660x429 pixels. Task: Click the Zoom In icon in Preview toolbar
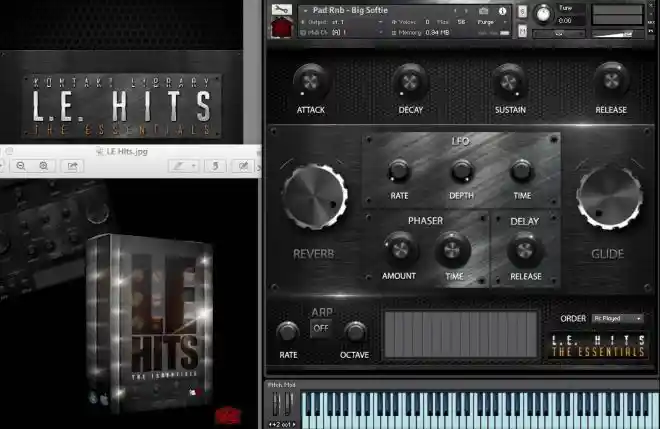[43, 166]
